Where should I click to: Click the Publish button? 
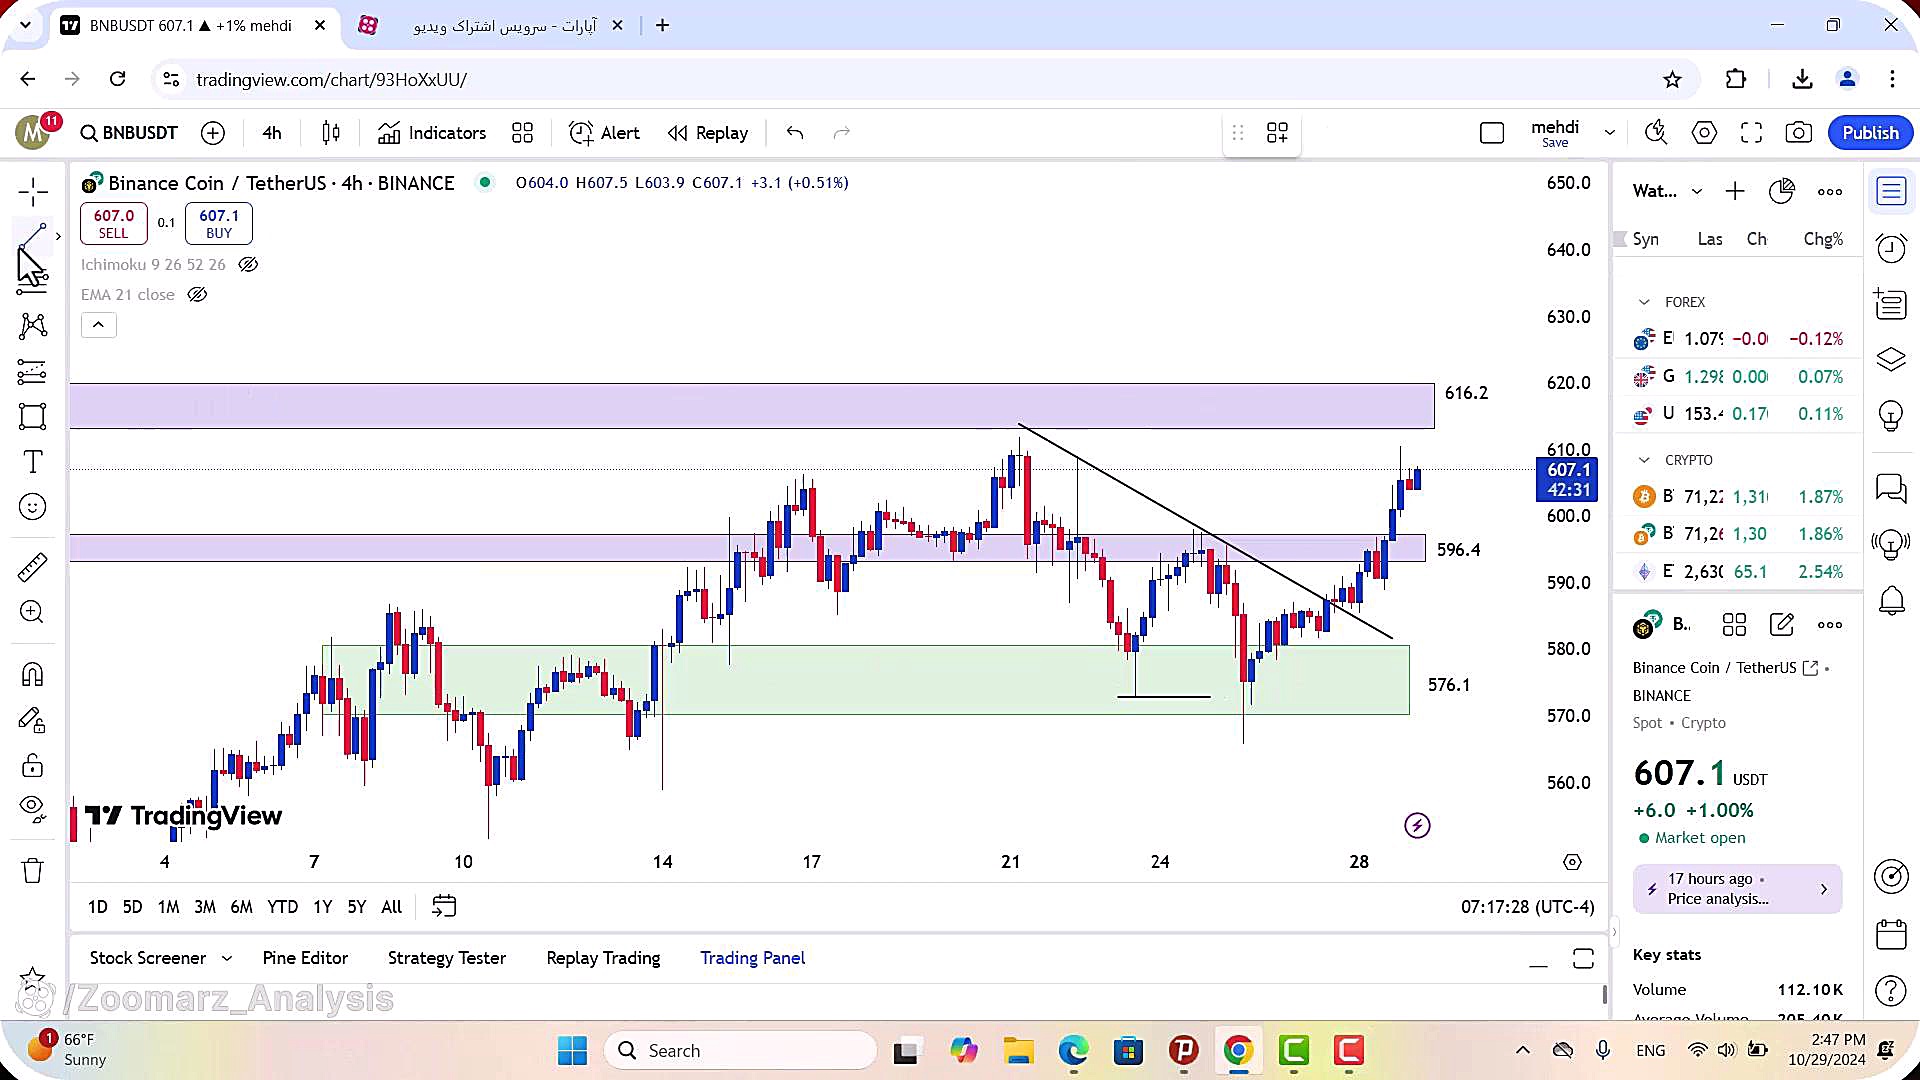[x=1870, y=133]
